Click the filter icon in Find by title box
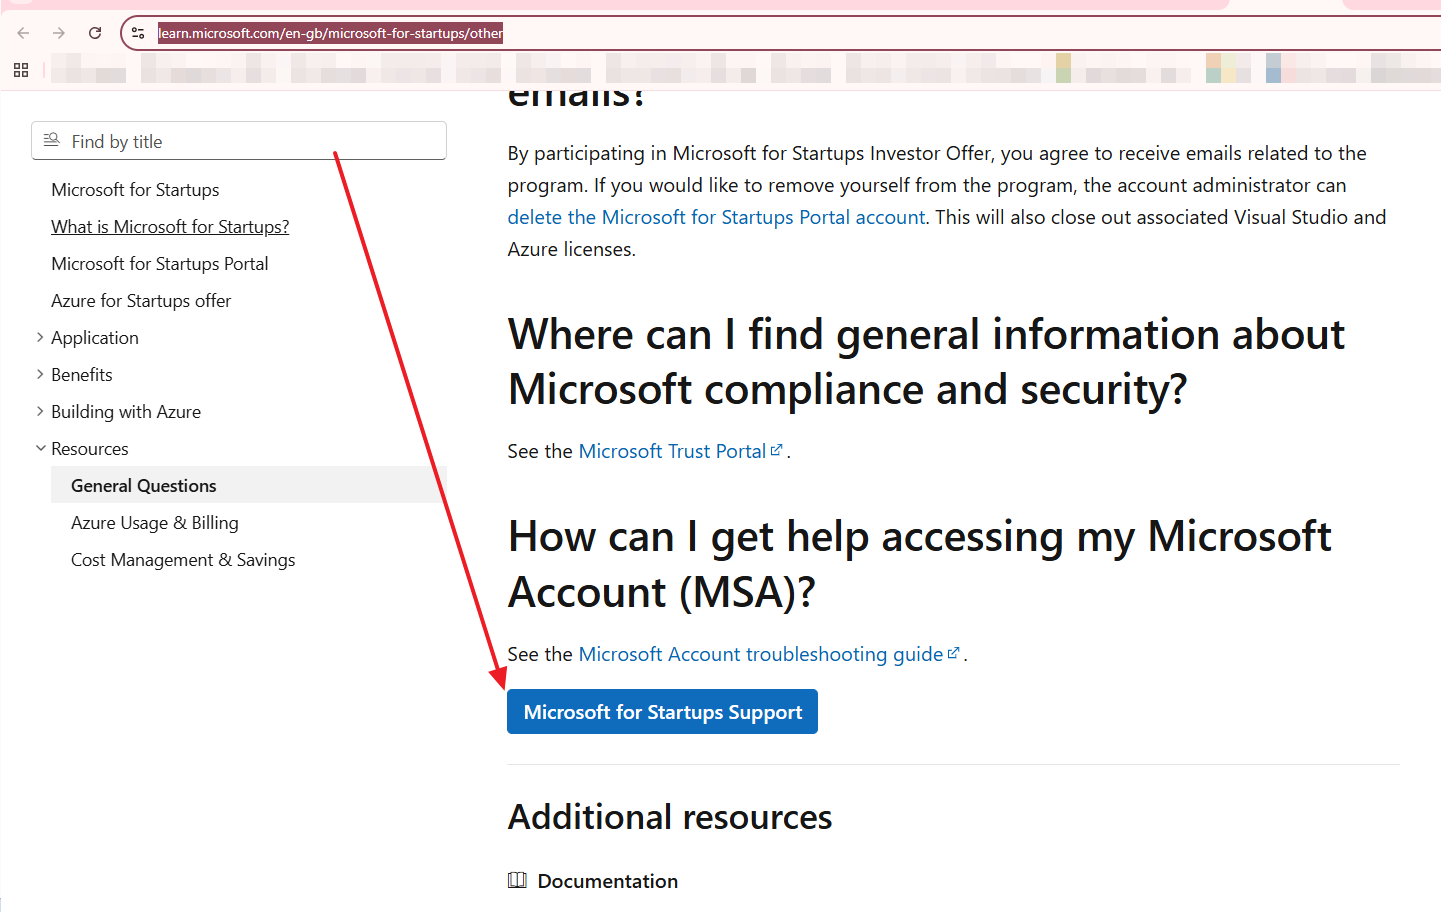 pos(52,140)
